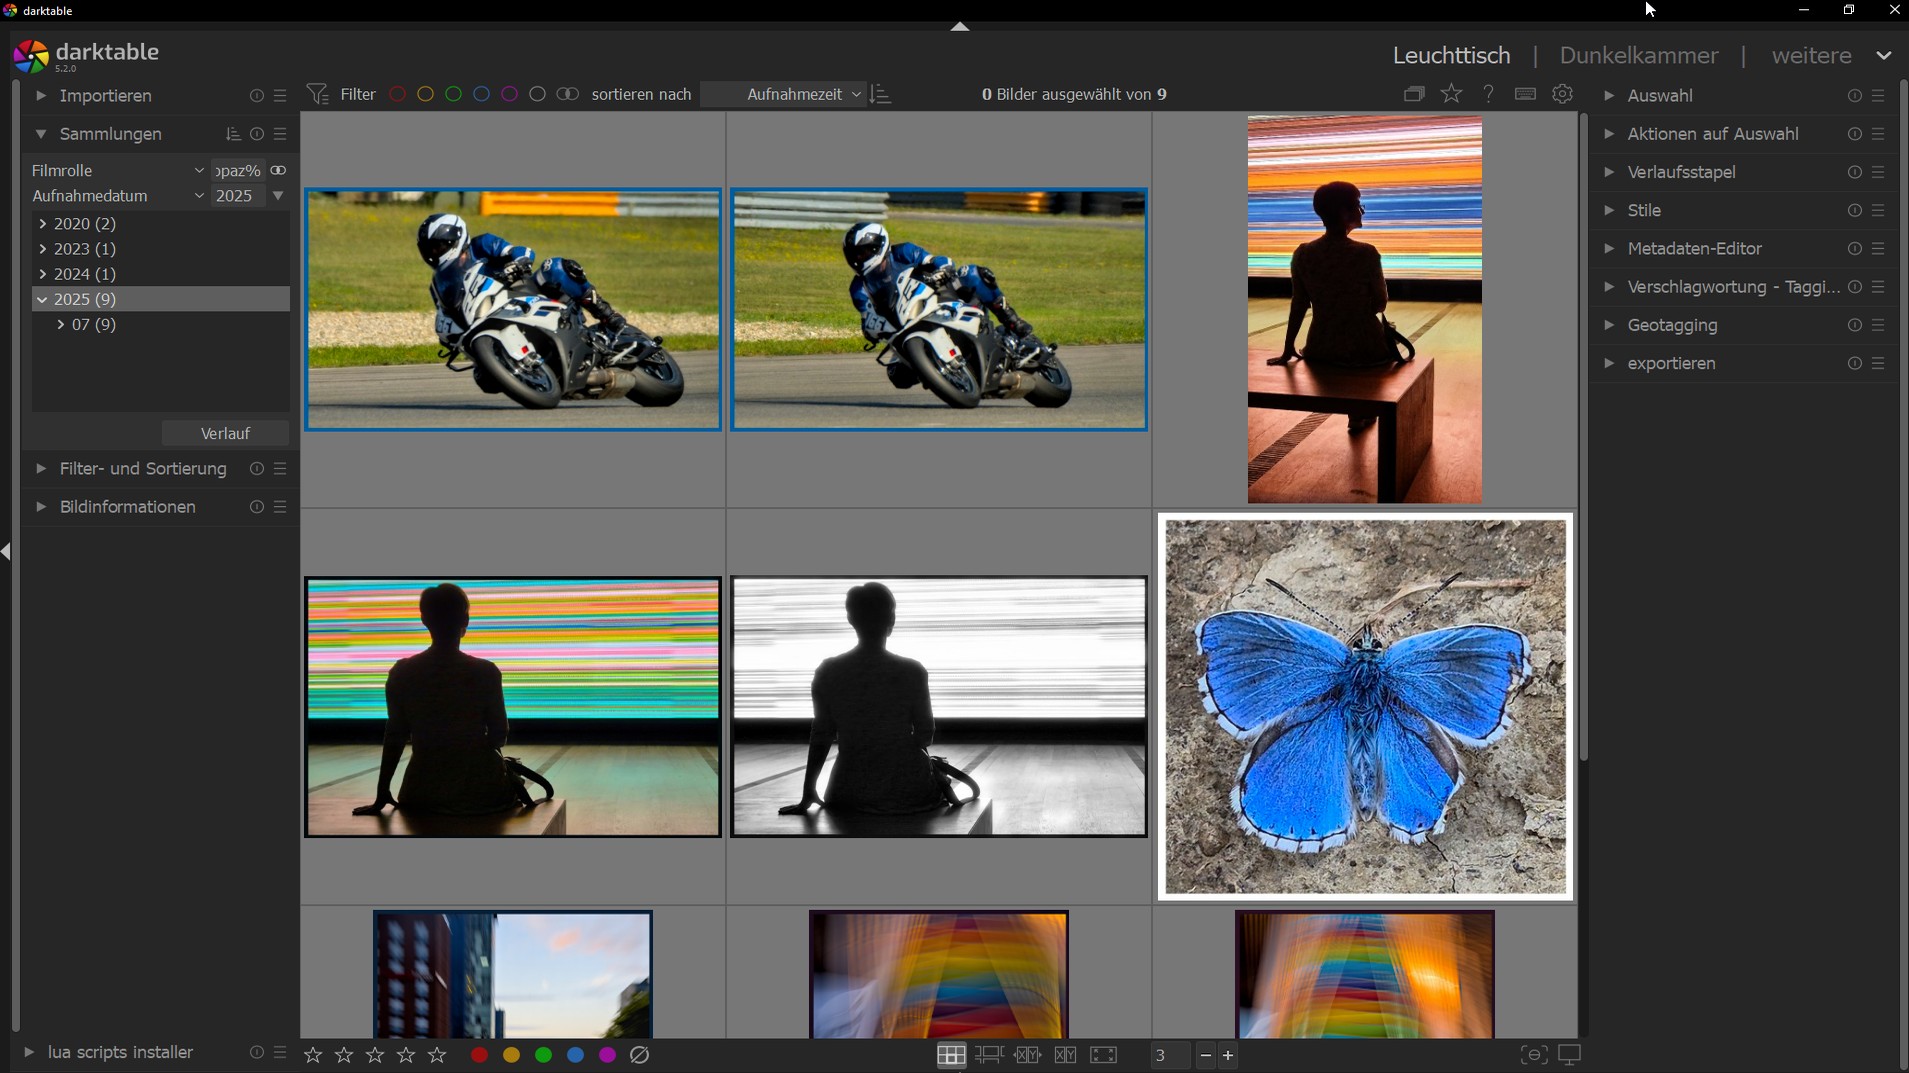
Task: Expand the 2020 (2) tree entry
Action: (x=43, y=224)
